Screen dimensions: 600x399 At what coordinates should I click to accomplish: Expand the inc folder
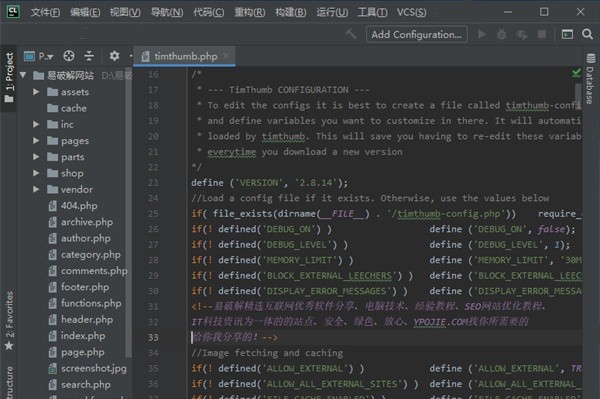36,124
